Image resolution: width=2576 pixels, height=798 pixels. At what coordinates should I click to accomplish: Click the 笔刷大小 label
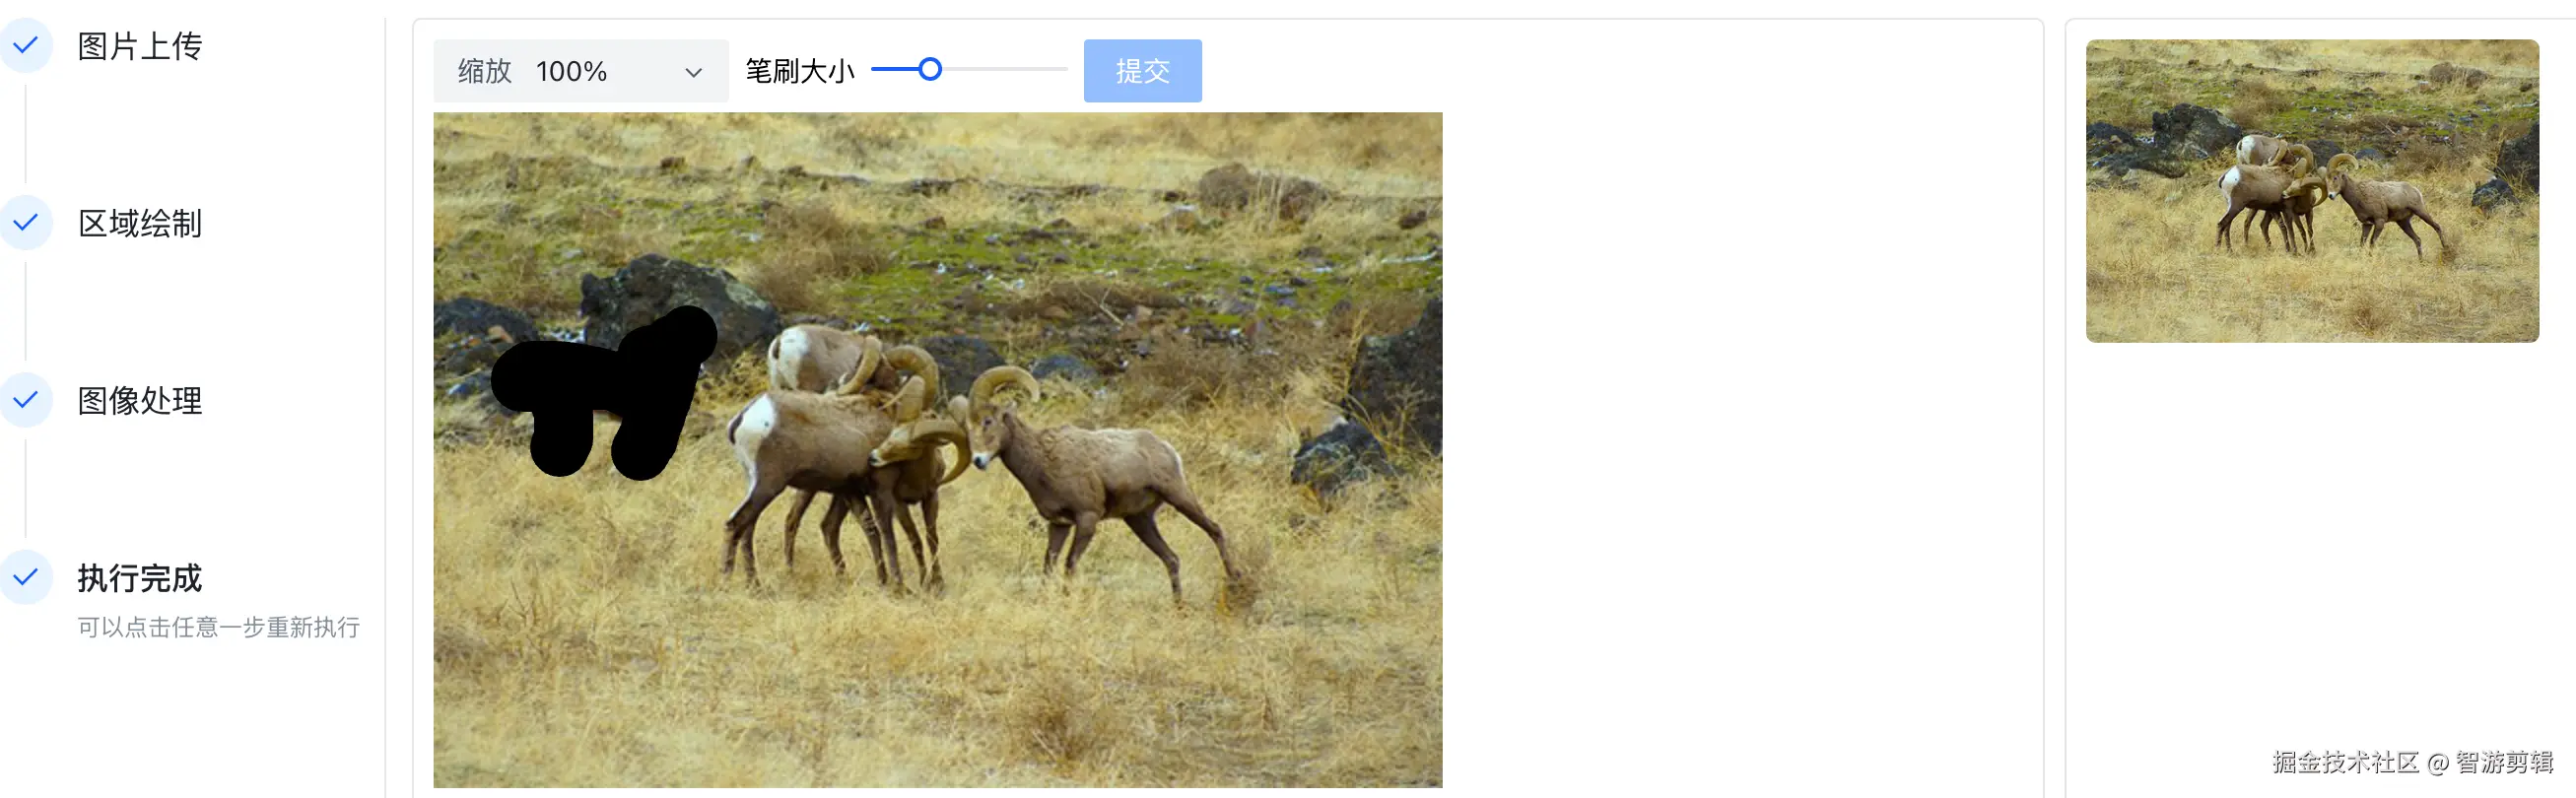(800, 71)
